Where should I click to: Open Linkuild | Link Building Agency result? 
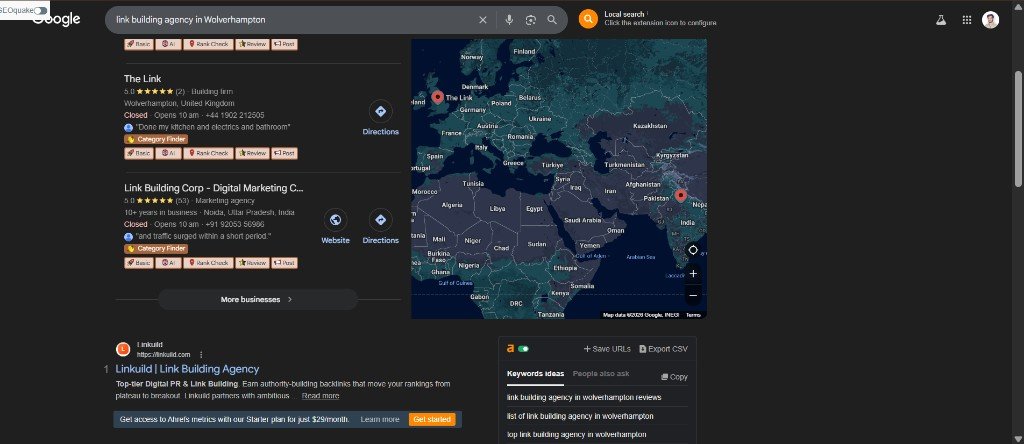tap(187, 369)
